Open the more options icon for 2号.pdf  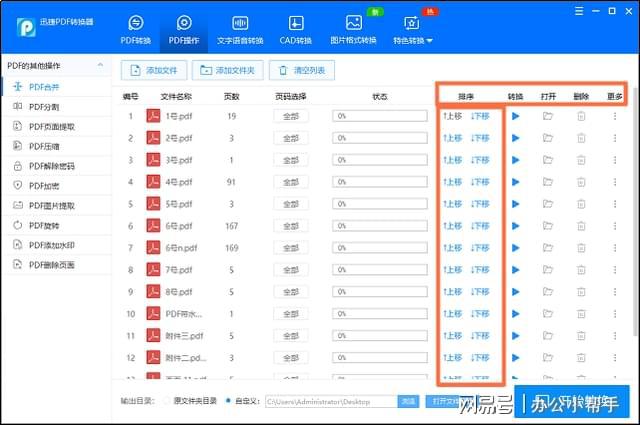click(x=615, y=138)
